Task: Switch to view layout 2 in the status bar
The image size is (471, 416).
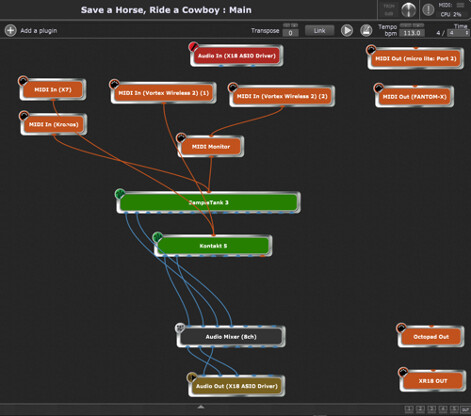Action: click(420, 409)
